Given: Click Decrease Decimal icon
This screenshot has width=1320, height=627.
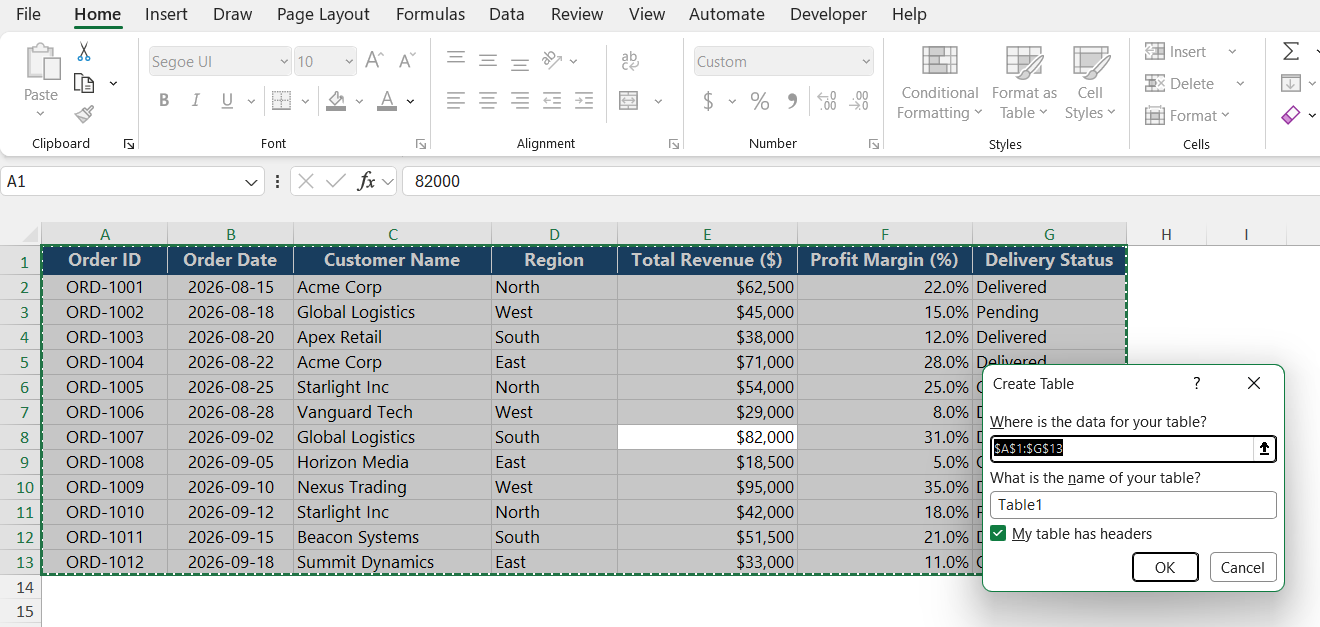Looking at the screenshot, I should pos(859,101).
